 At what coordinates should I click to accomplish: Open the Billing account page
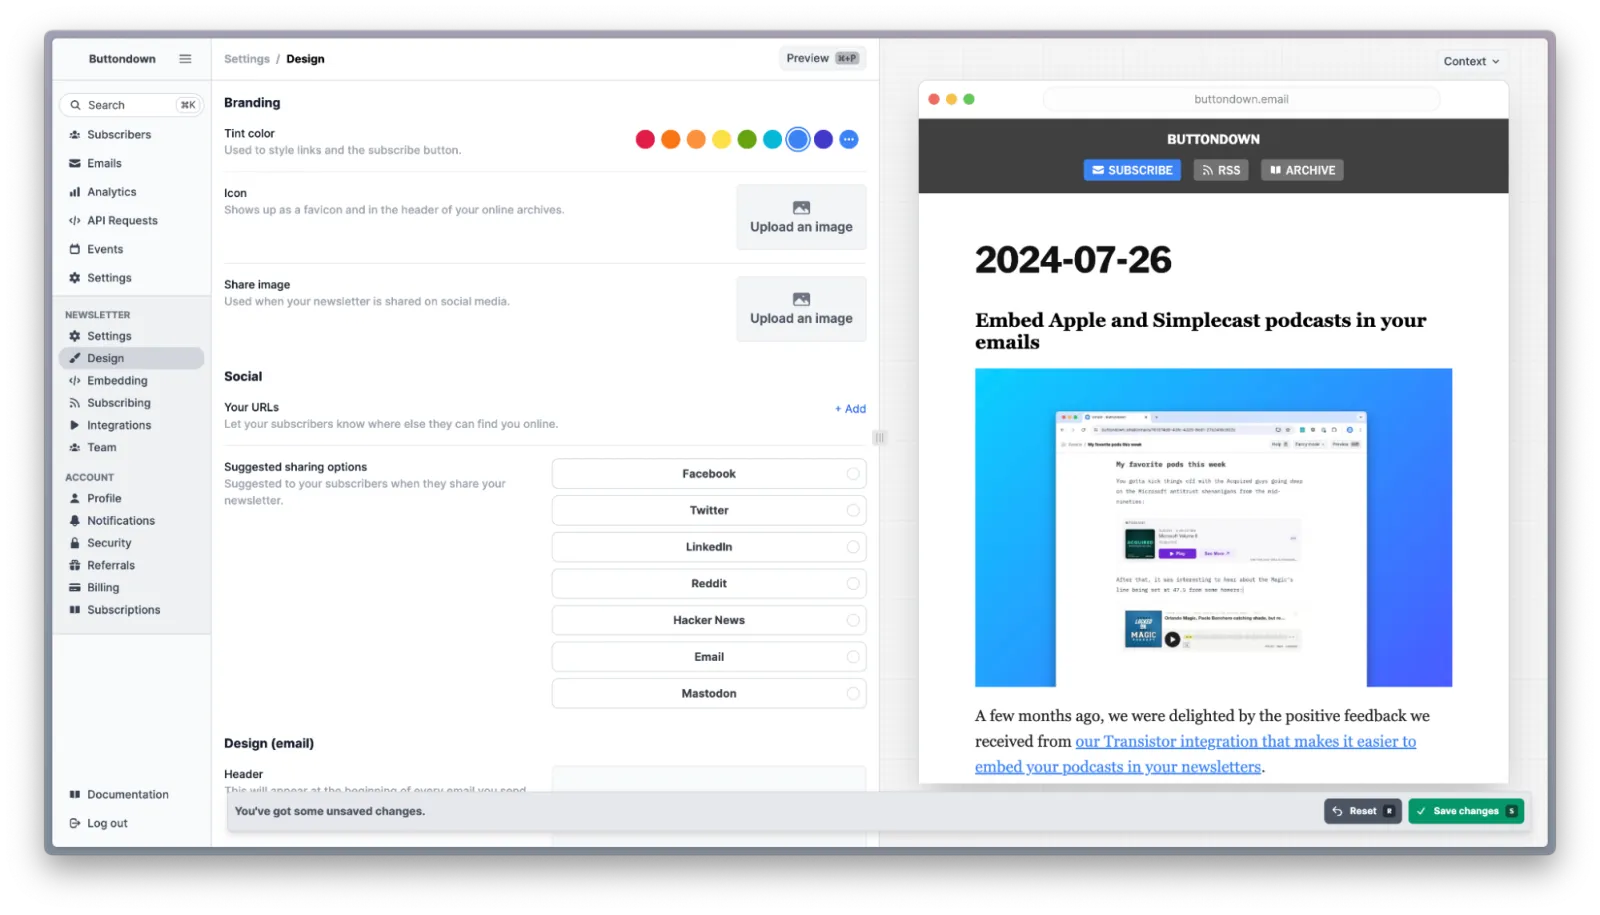coord(102,588)
